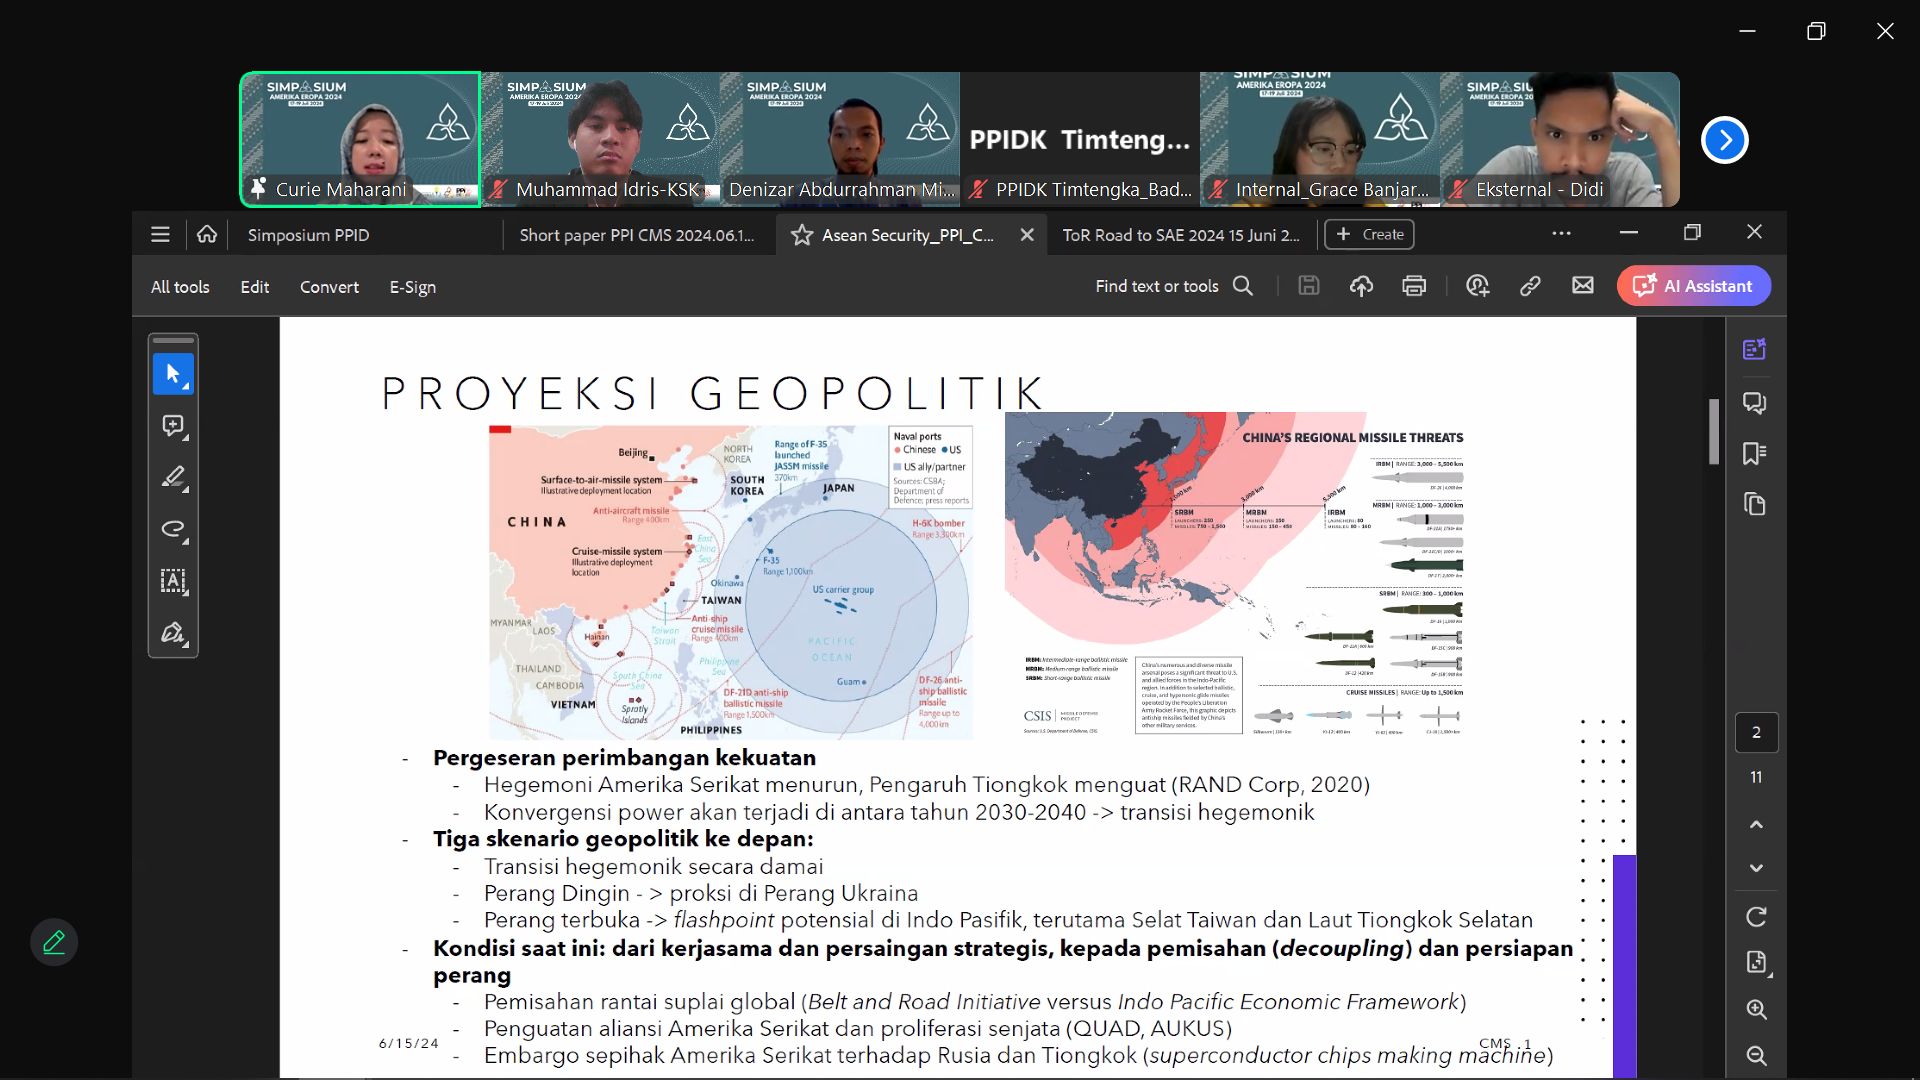
Task: Open the bookmarks panel icon
Action: 1754,453
